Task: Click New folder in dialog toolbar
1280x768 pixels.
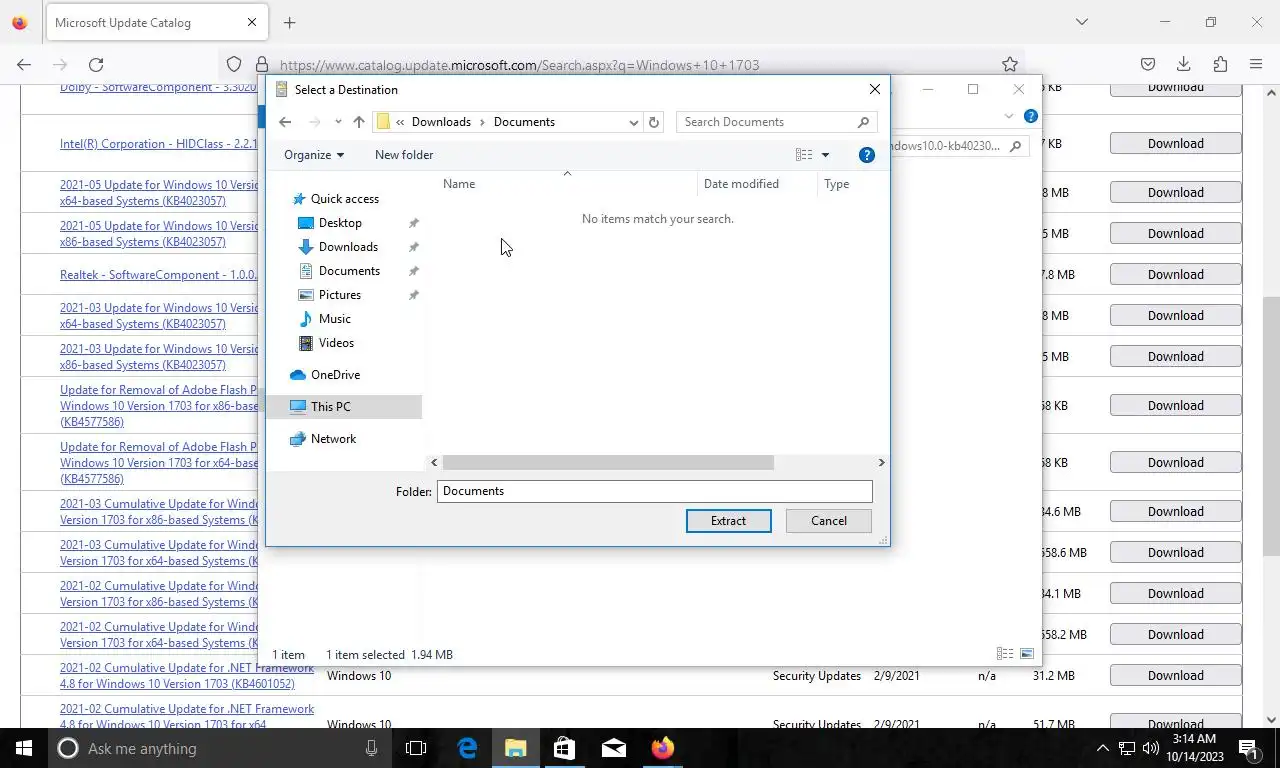Action: [x=404, y=155]
